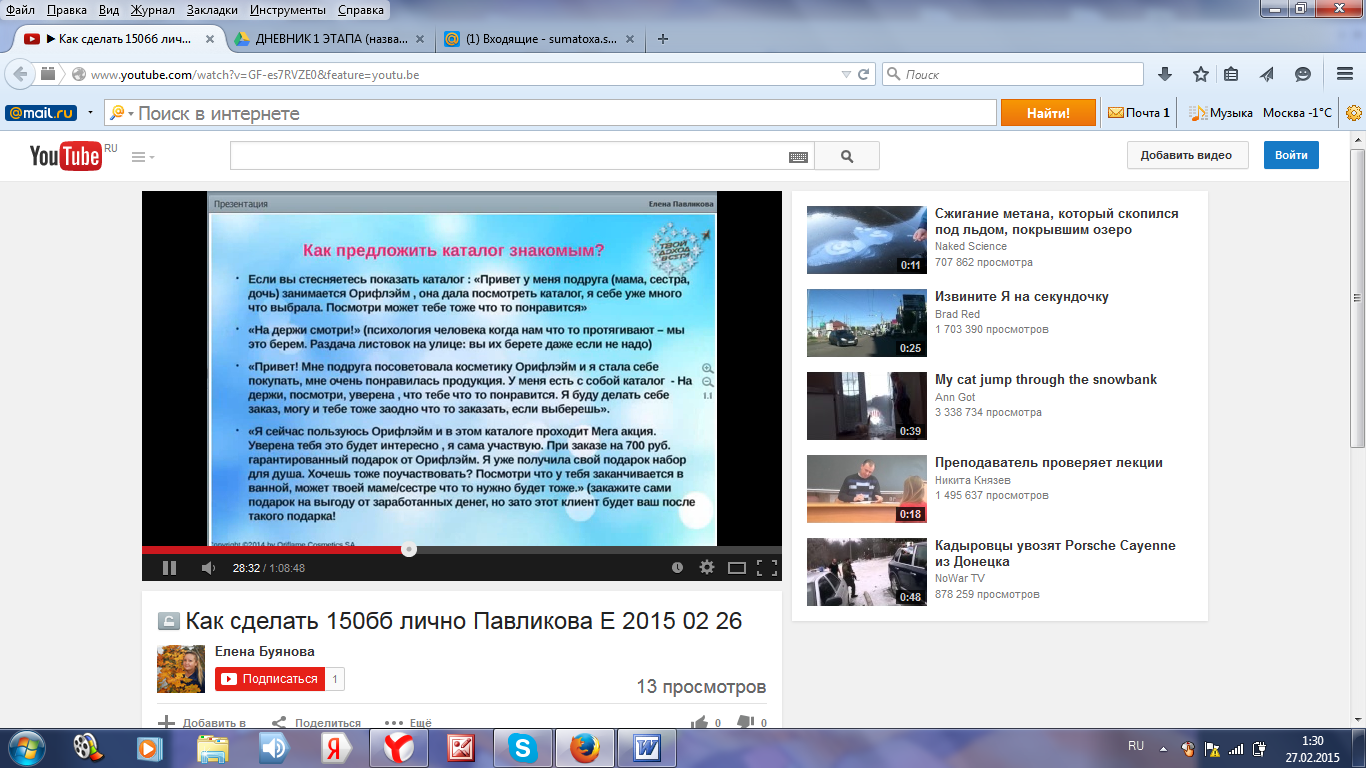This screenshot has width=1366, height=768.
Task: Click 'Москва -1°C' weather item
Action: click(1297, 113)
